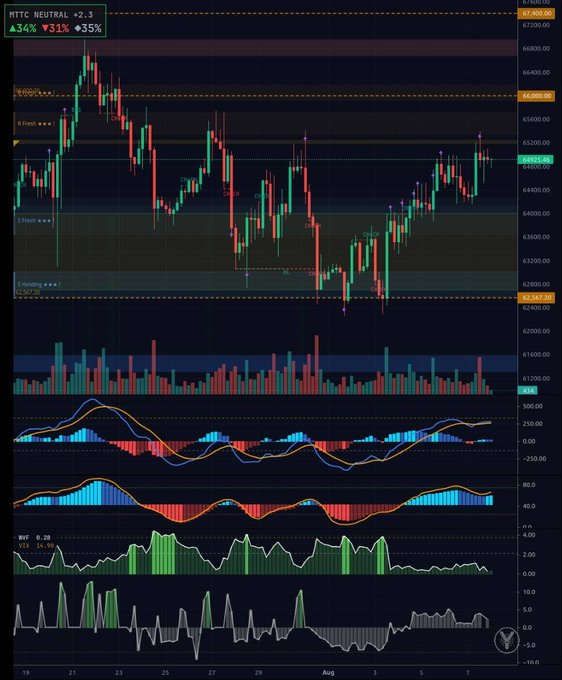Click the S Holding zone label
562x680 pixels.
[x=39, y=285]
